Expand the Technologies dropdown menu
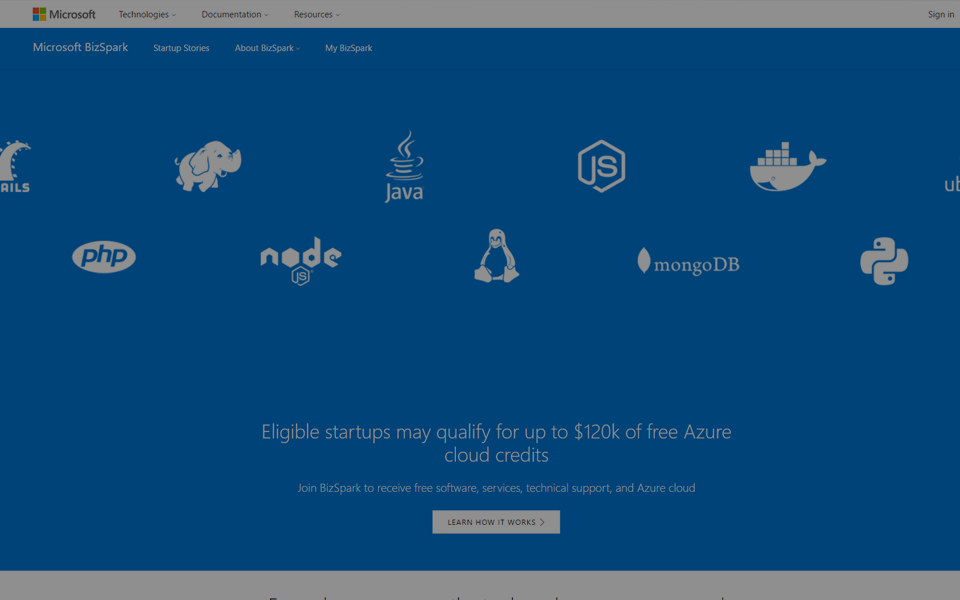The height and width of the screenshot is (600, 960). coord(146,15)
